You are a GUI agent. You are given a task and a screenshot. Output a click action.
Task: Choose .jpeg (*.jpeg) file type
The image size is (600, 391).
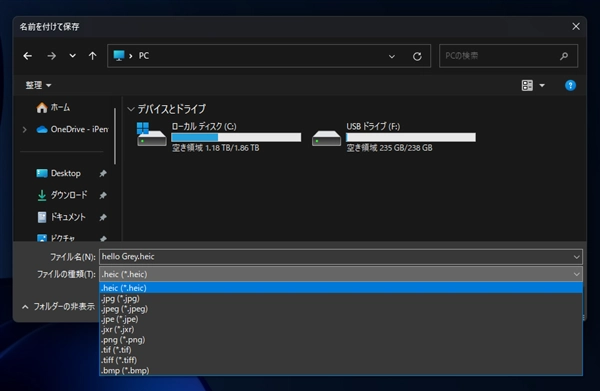pyautogui.click(x=341, y=309)
